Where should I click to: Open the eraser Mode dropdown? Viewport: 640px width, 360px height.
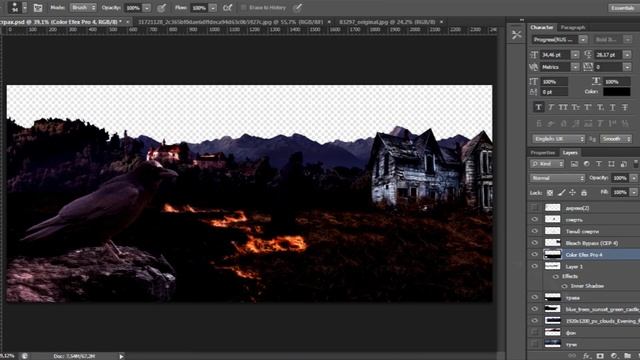(83, 7)
